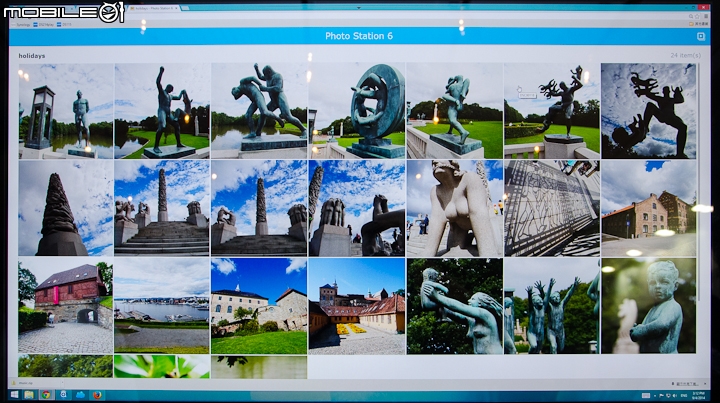The height and width of the screenshot is (403, 720).
Task: Open File Explorer from the taskbar
Action: 29,395
